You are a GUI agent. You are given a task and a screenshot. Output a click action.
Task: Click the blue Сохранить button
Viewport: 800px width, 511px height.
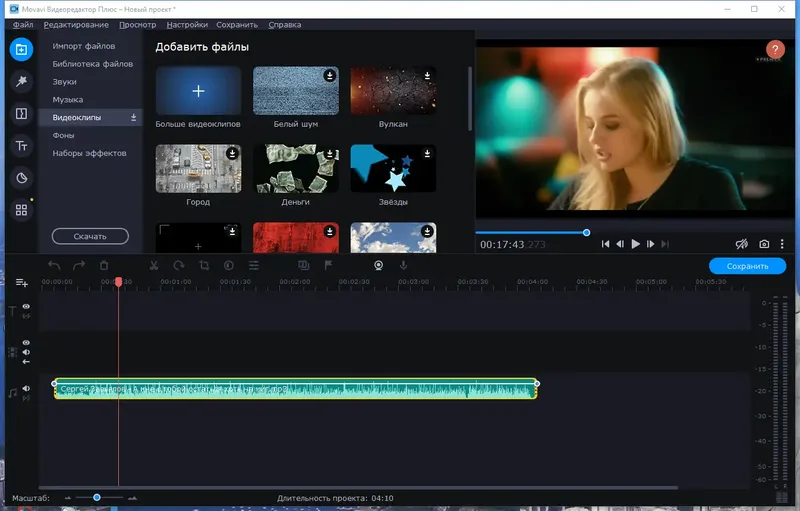pos(747,266)
